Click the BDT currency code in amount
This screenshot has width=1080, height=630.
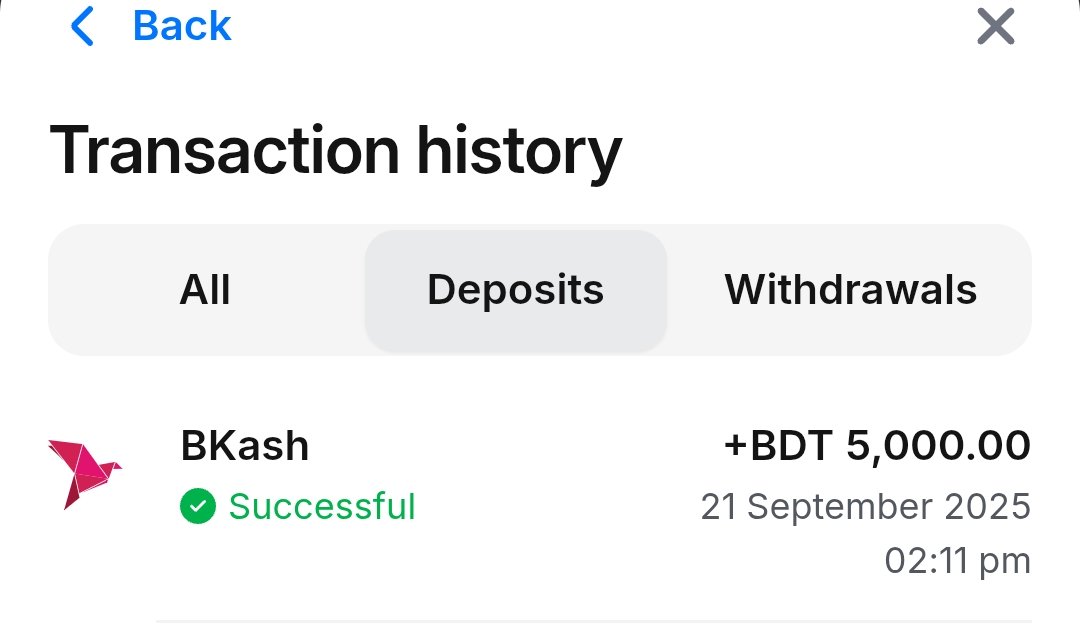[792, 446]
